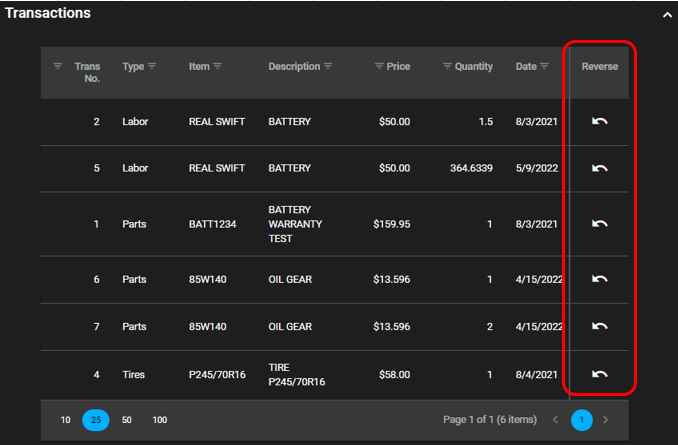Set page size to 100 items
This screenshot has height=445, width=678.
160,420
